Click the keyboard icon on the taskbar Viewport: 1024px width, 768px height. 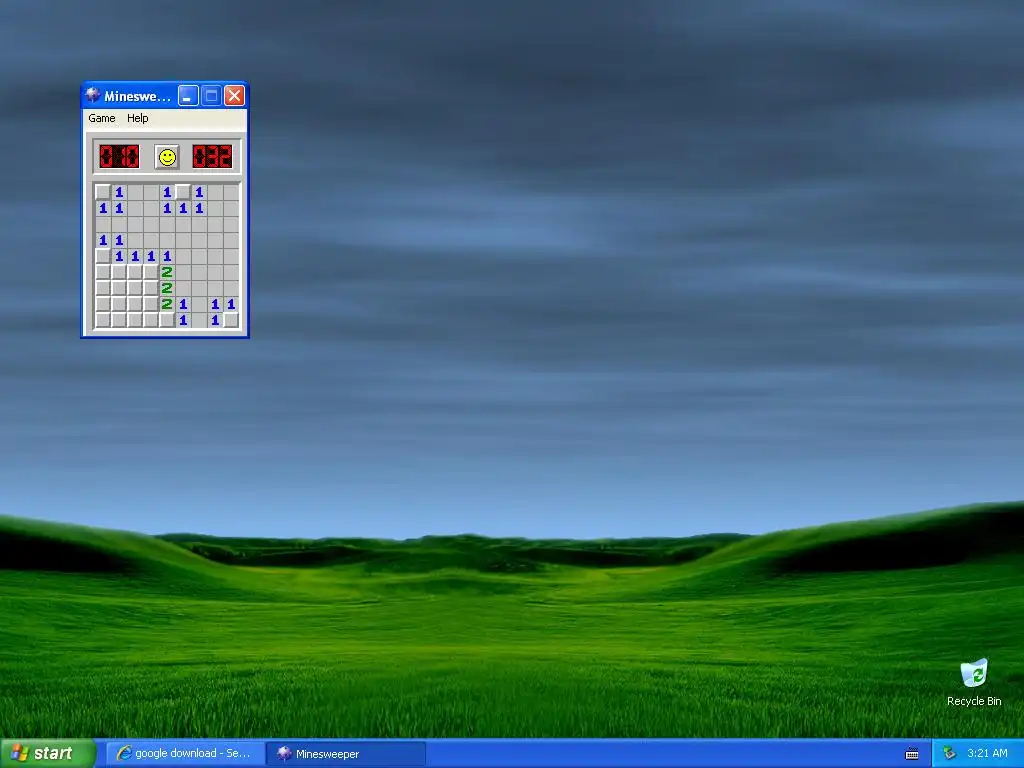coord(912,754)
